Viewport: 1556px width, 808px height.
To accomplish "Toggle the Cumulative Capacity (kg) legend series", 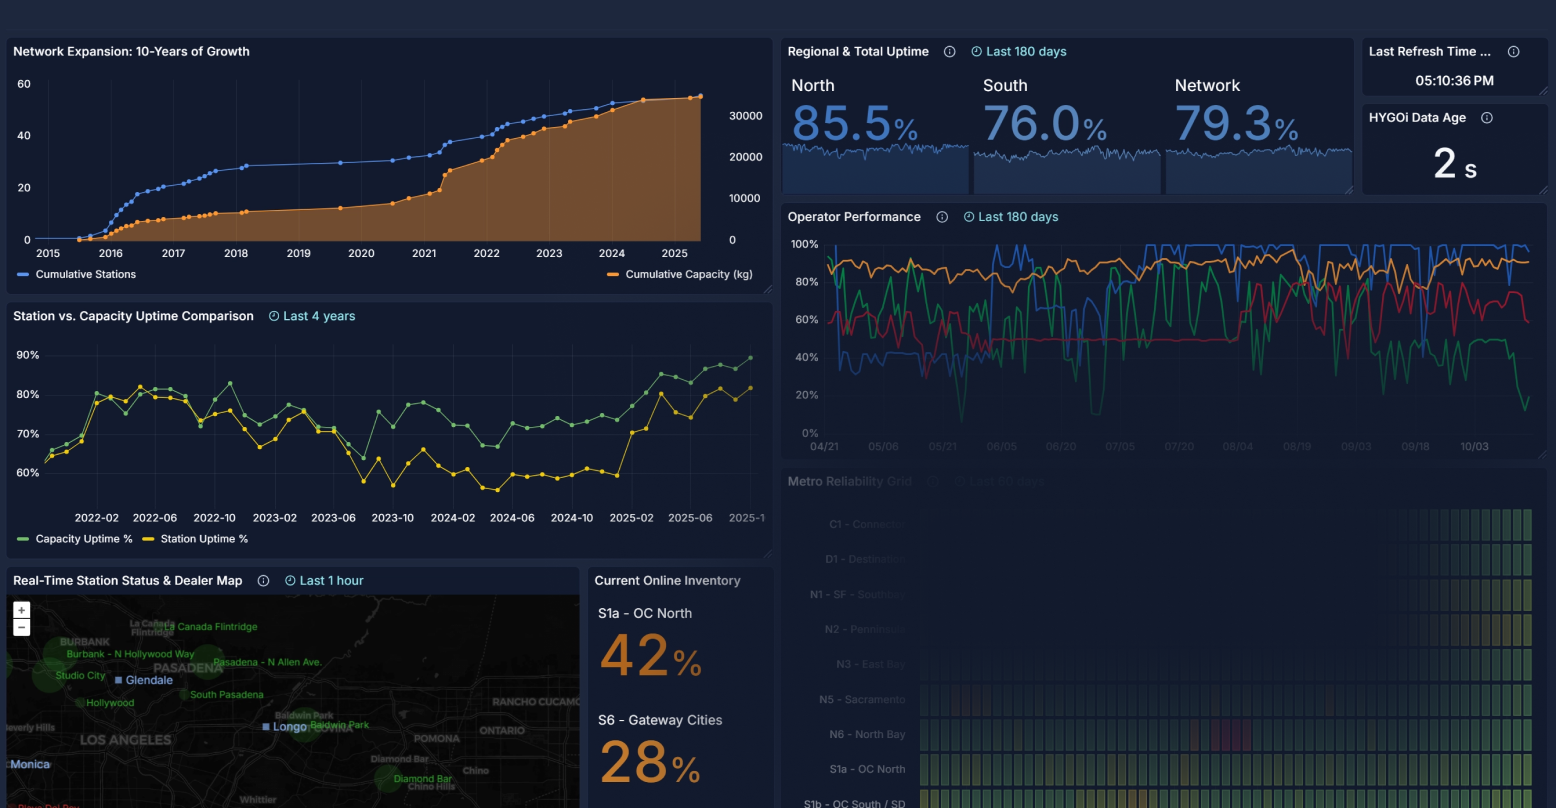I will 680,274.
